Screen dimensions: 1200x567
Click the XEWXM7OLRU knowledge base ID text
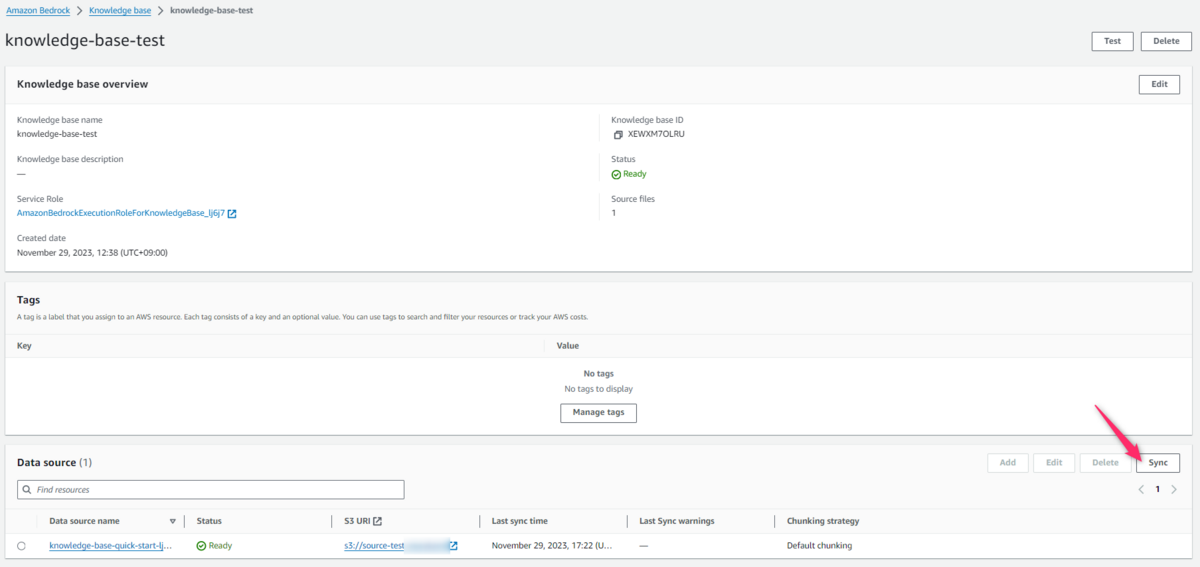point(656,134)
